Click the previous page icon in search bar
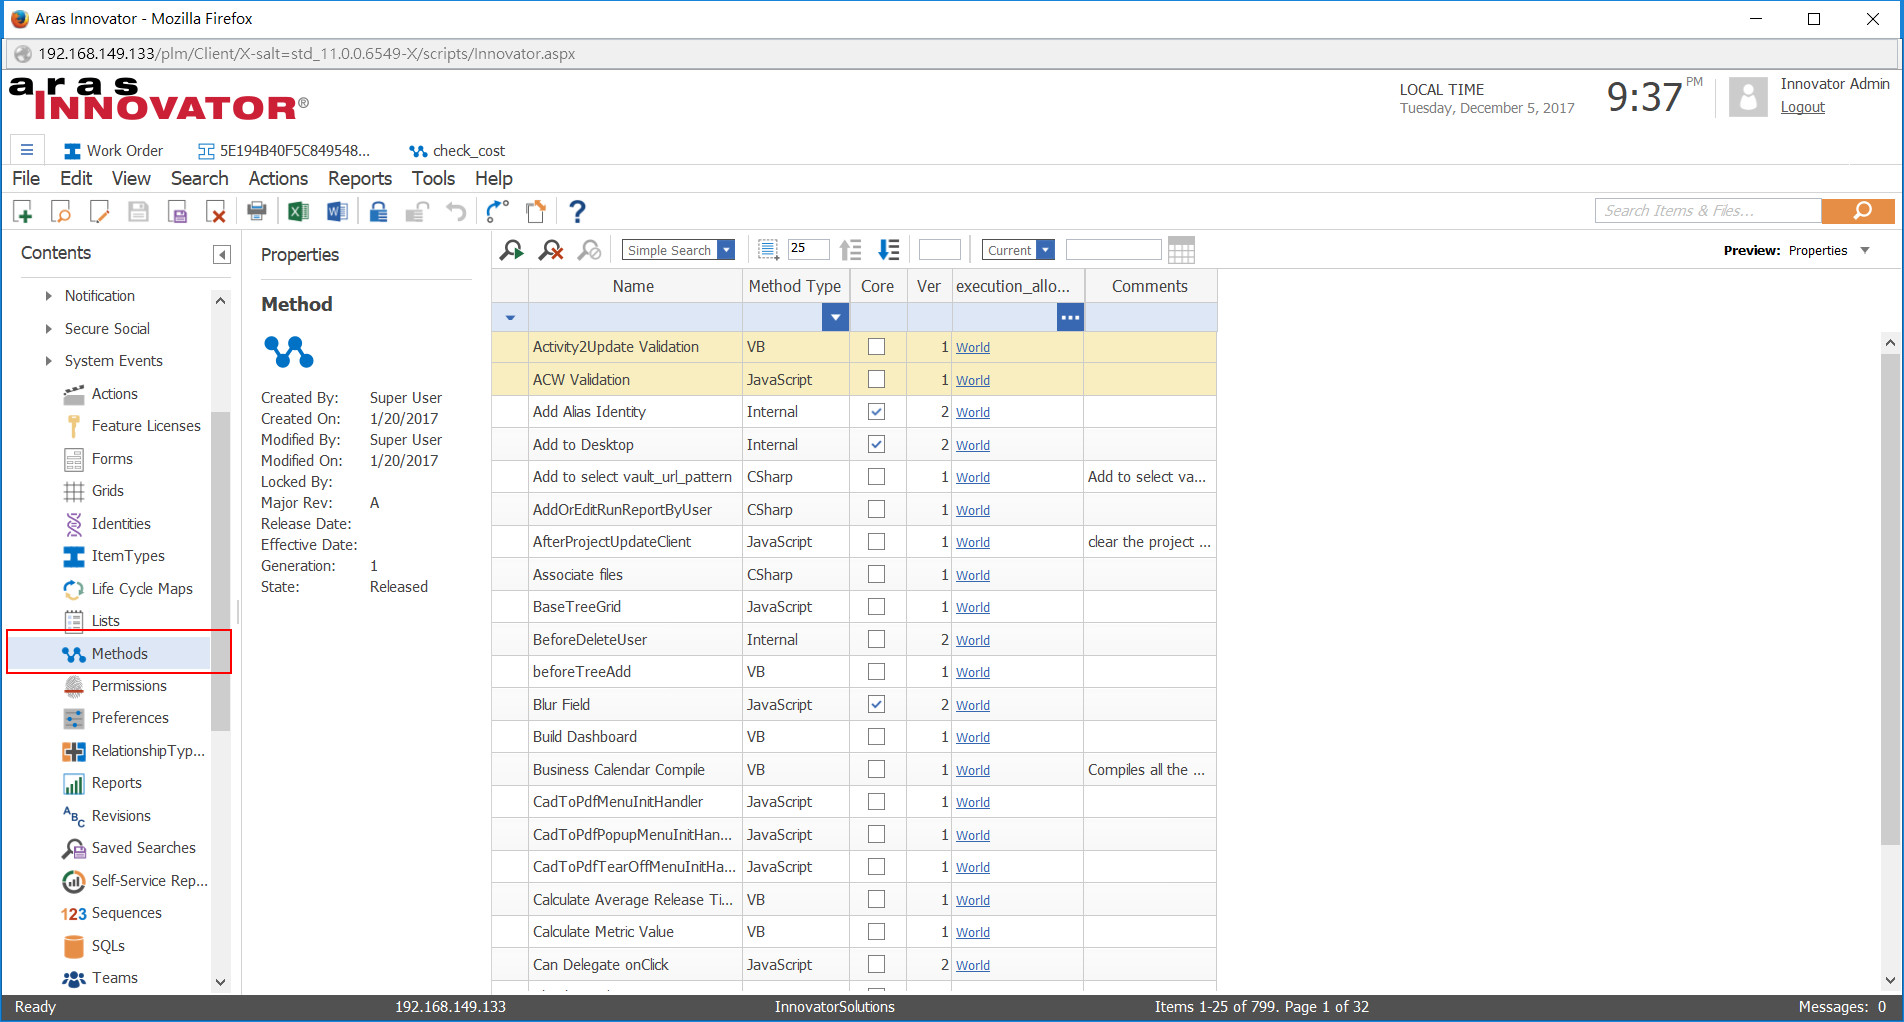Viewport: 1904px width, 1022px height. tap(850, 250)
